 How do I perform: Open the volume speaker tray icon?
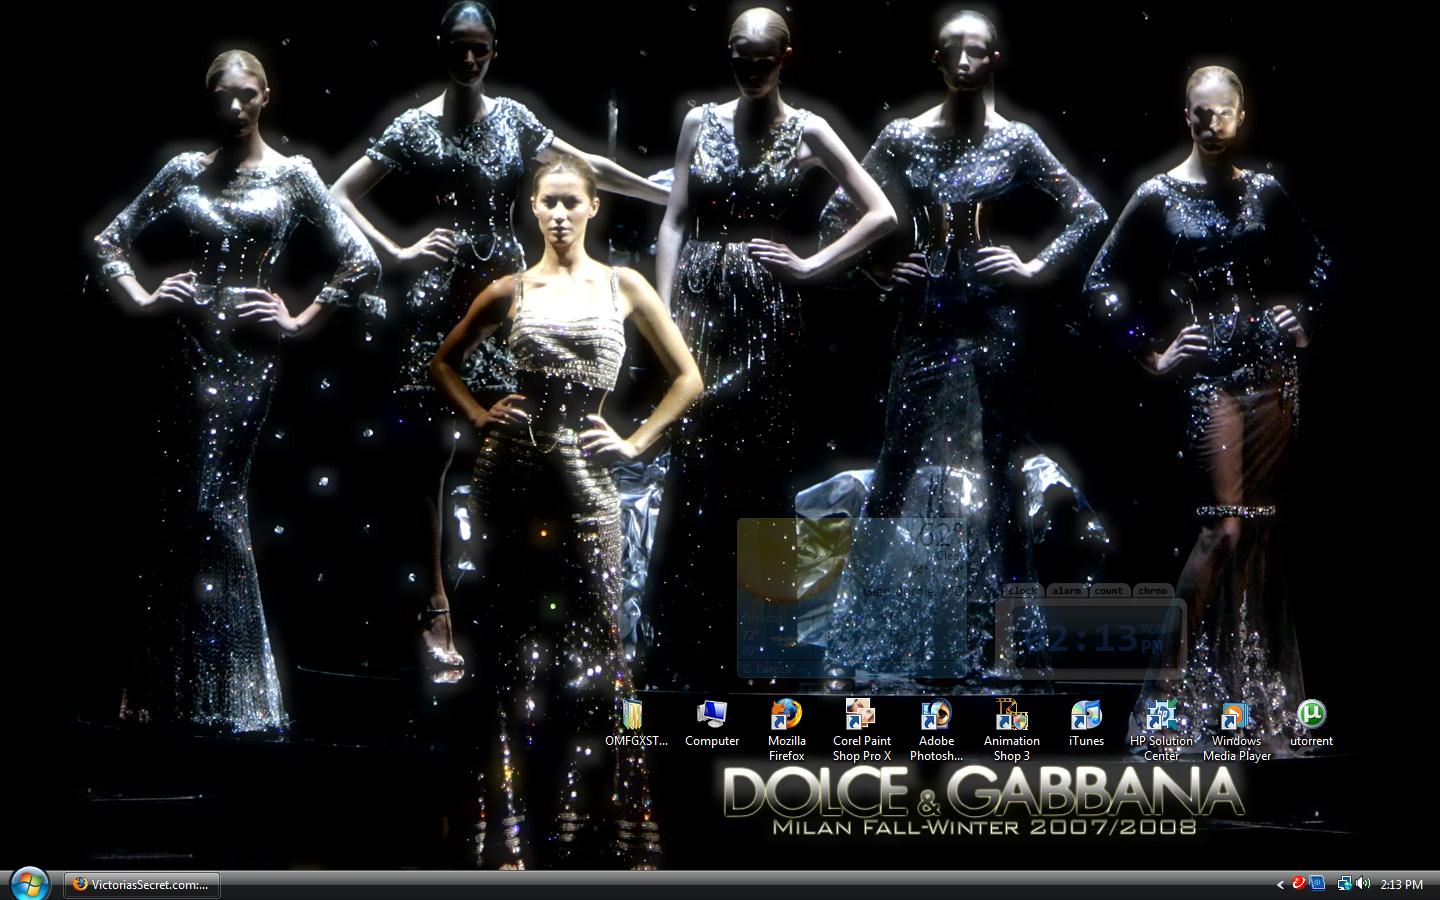coord(1363,884)
